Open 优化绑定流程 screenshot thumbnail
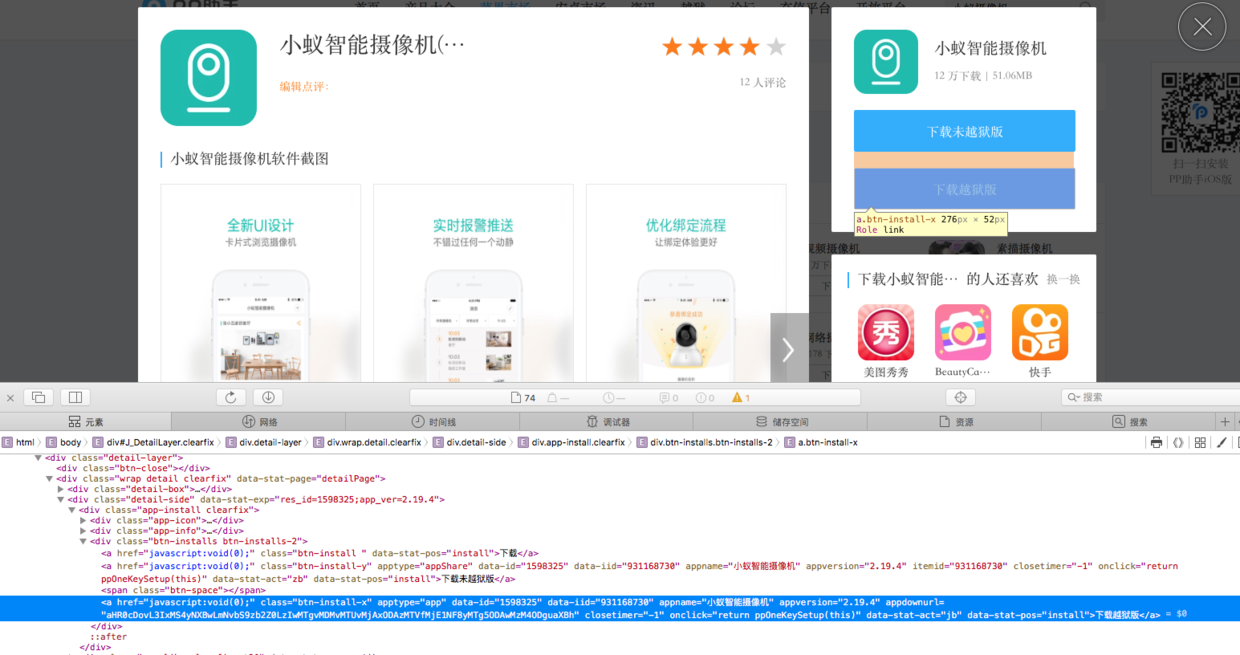Screen dimensions: 1240x655 pos(686,283)
